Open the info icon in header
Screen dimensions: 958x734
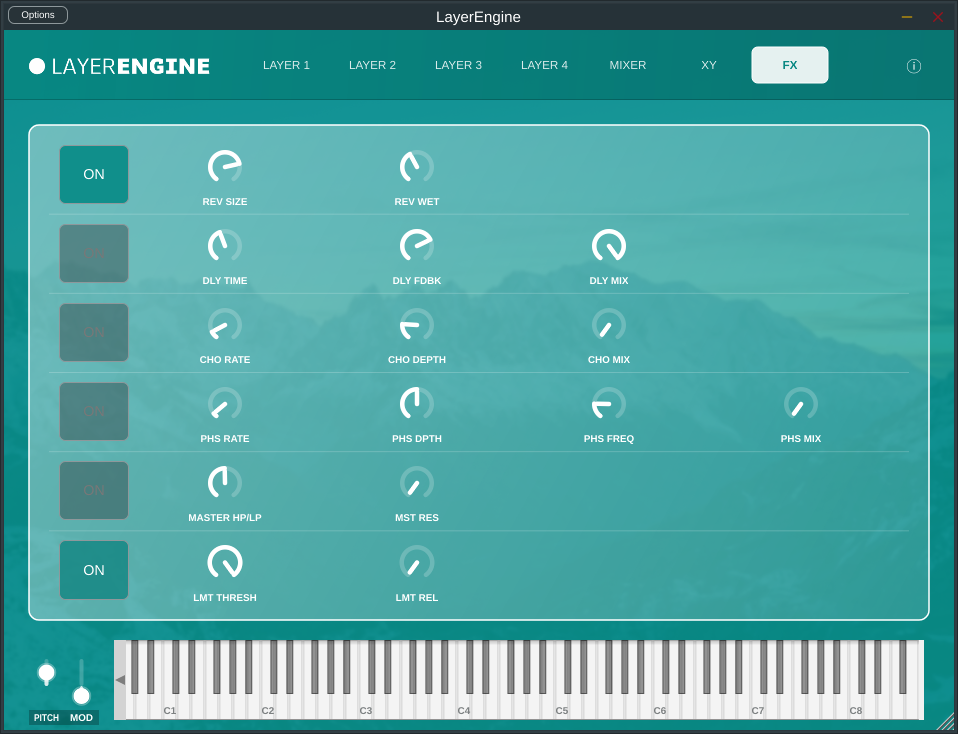913,66
